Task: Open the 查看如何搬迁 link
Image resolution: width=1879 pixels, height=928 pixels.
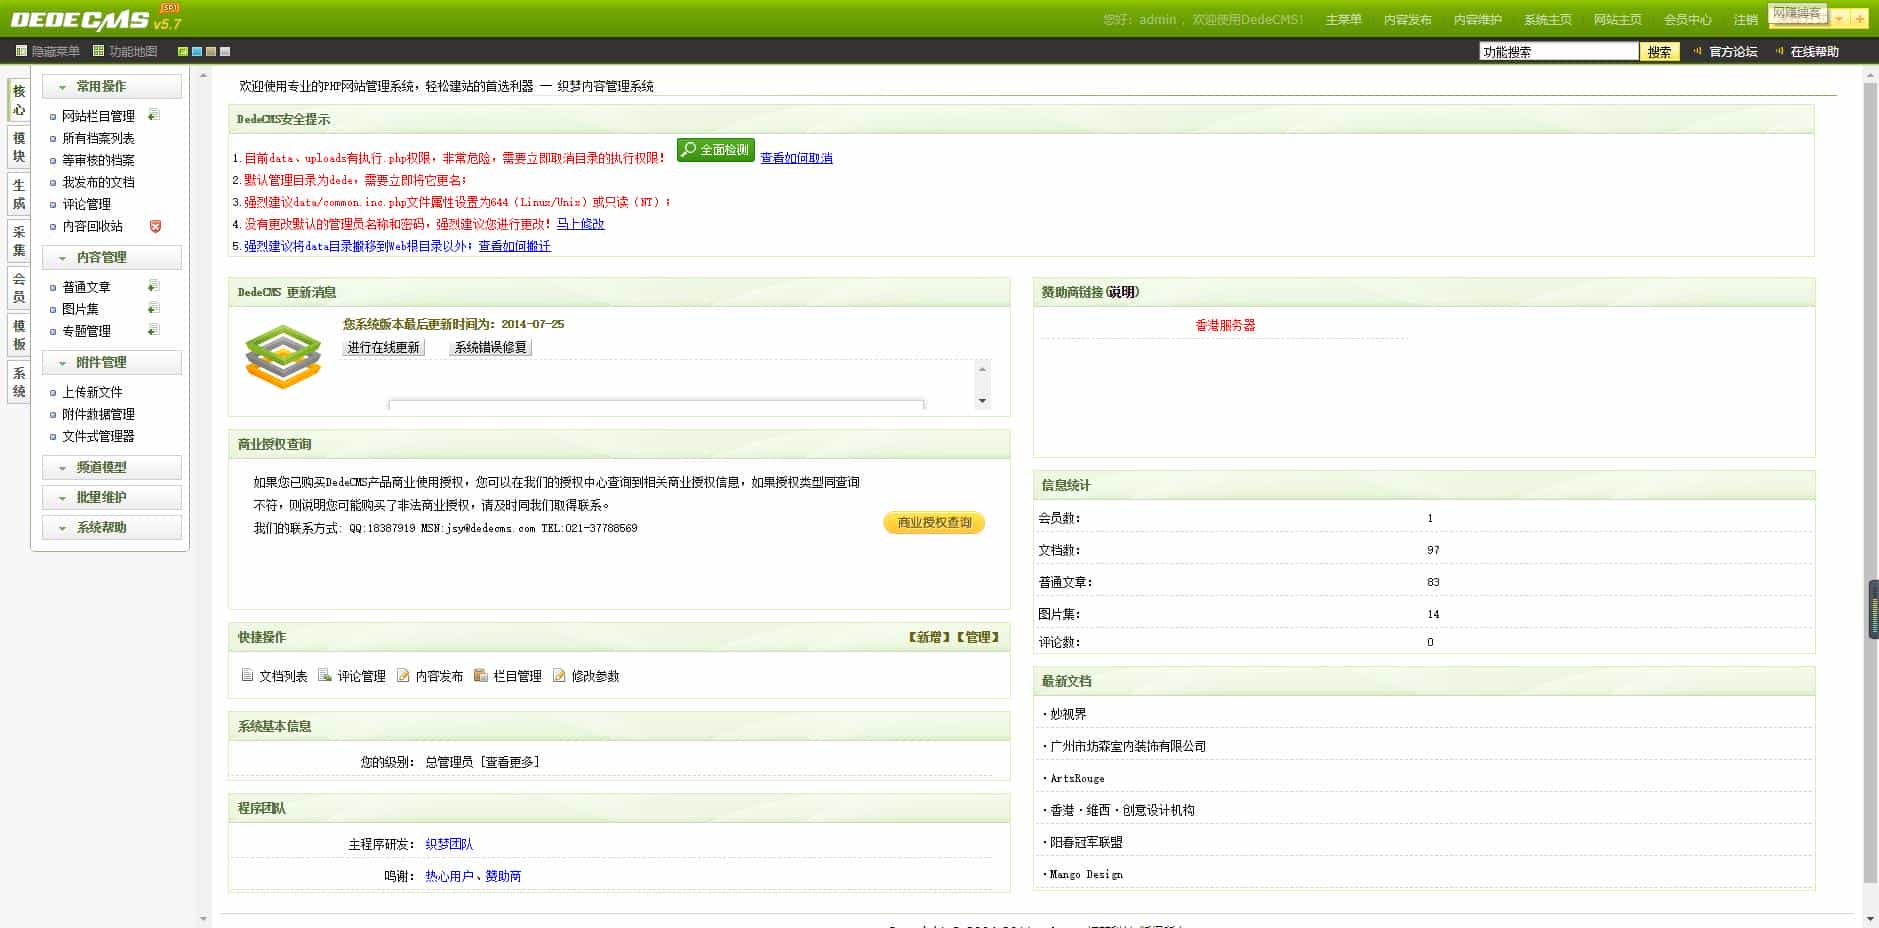Action: pos(514,246)
